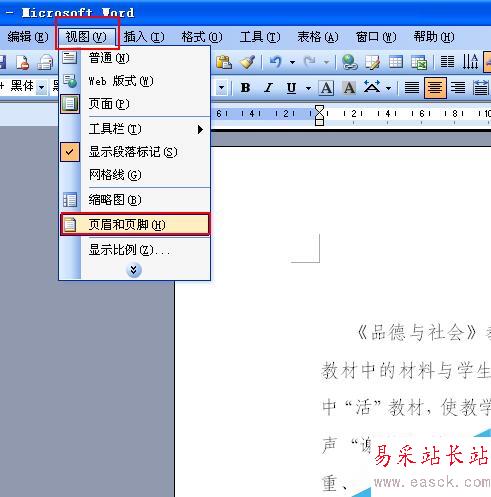Toggle Bold formatting

[246, 88]
